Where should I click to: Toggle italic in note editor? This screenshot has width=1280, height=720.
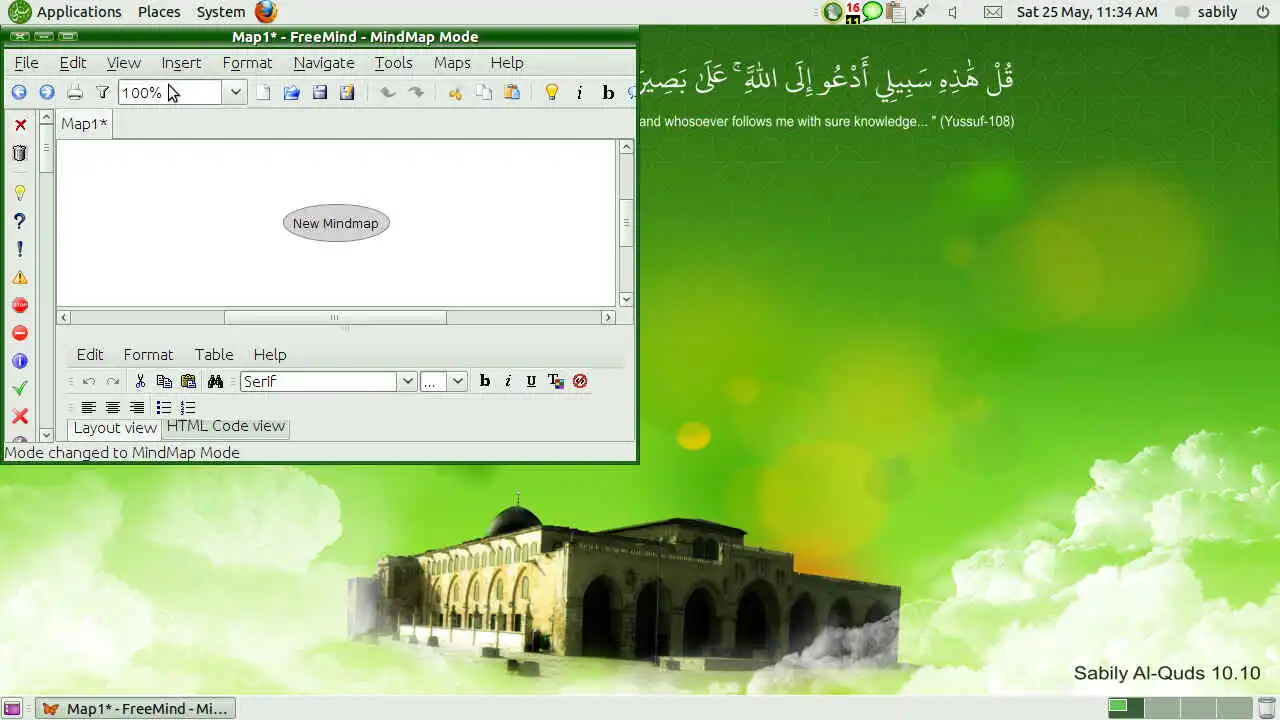coord(508,381)
